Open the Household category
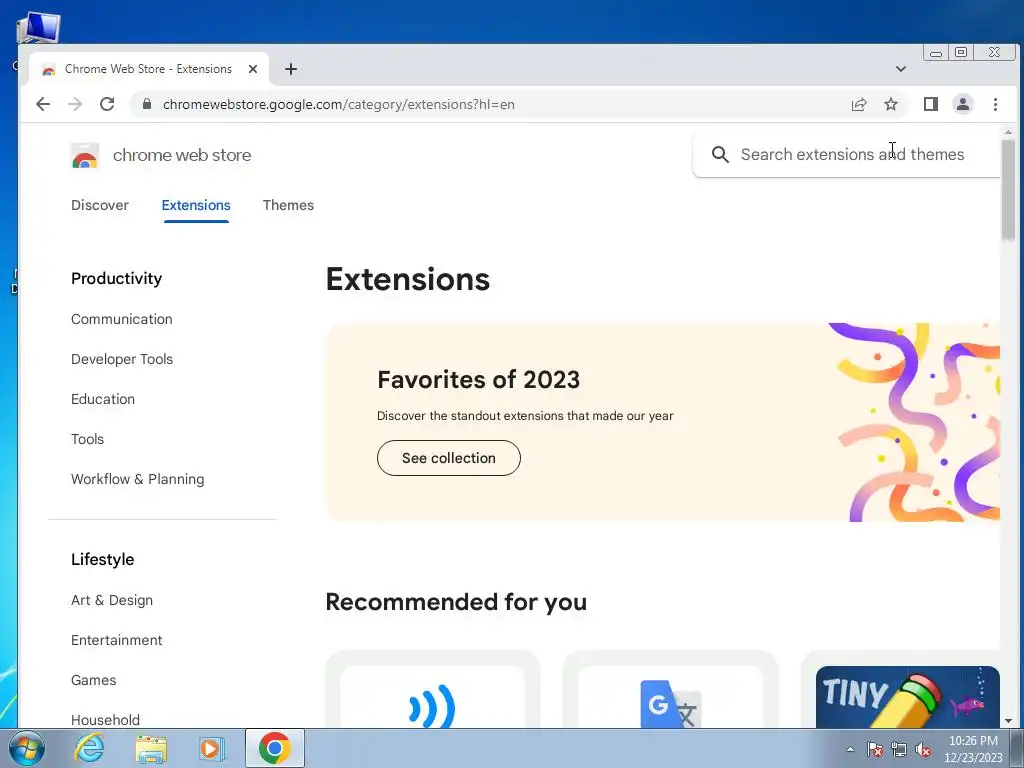This screenshot has width=1024, height=768. click(x=105, y=720)
